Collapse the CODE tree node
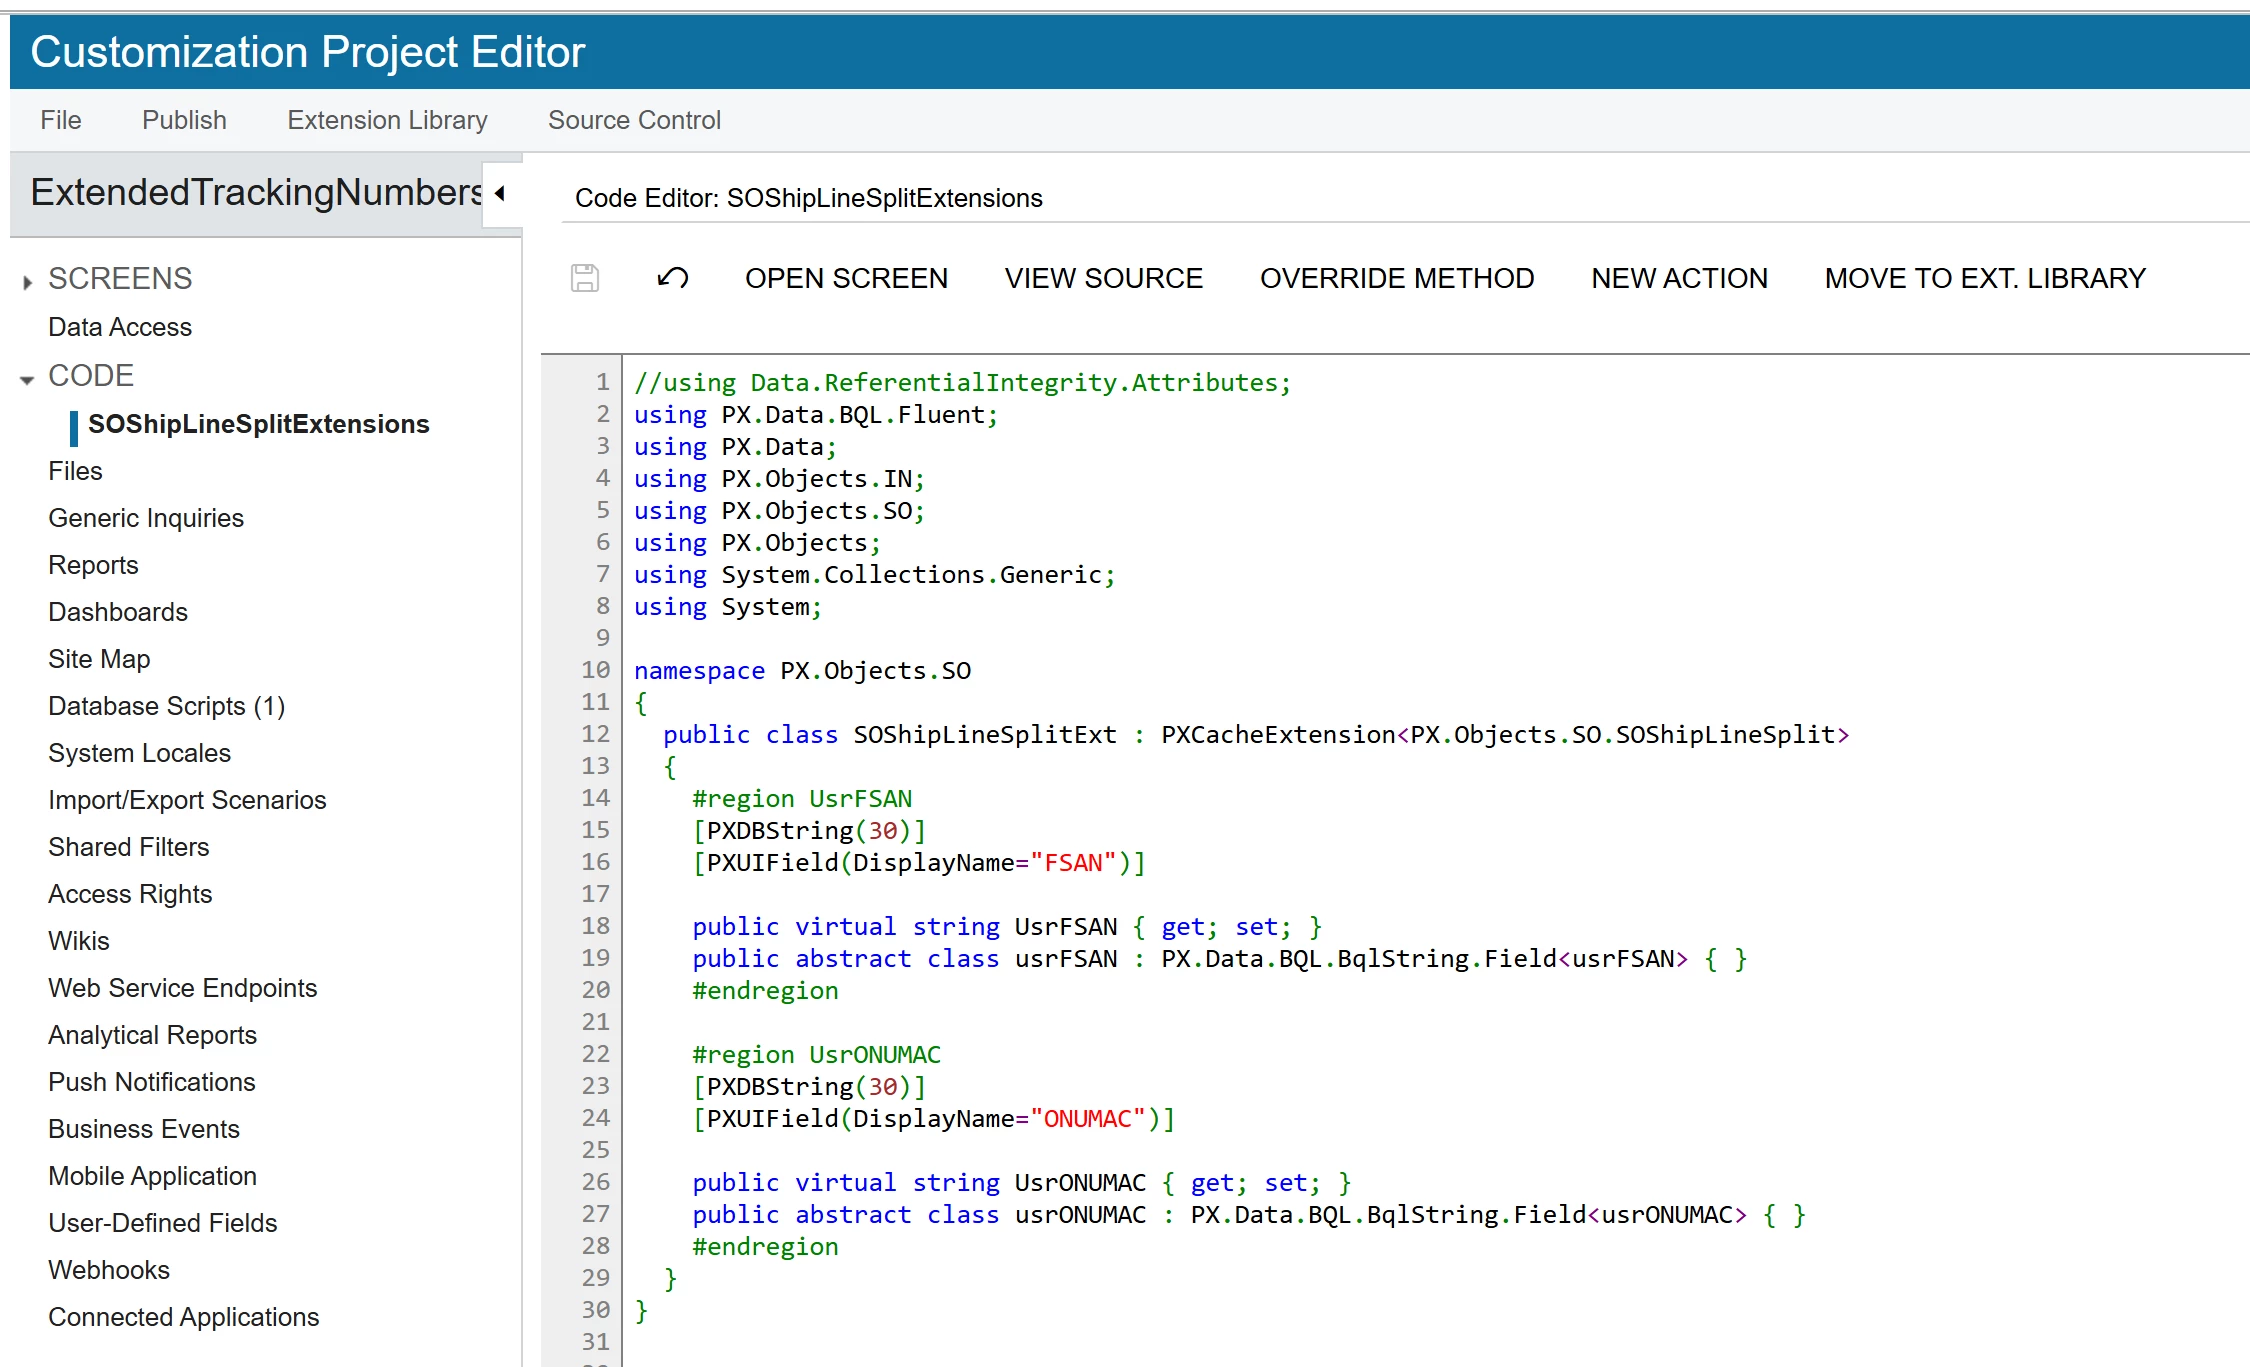This screenshot has height=1367, width=2250. pos(27,379)
